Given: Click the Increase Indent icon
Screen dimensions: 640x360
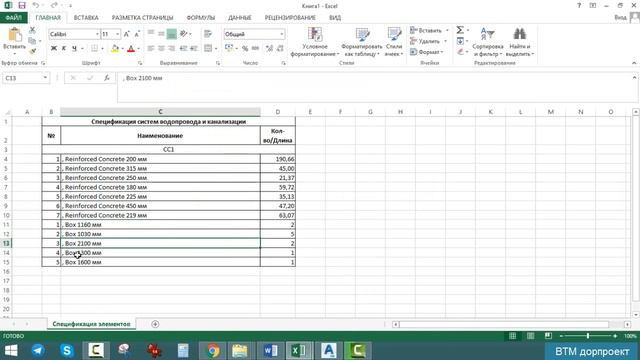Looking at the screenshot, I should (x=194, y=49).
